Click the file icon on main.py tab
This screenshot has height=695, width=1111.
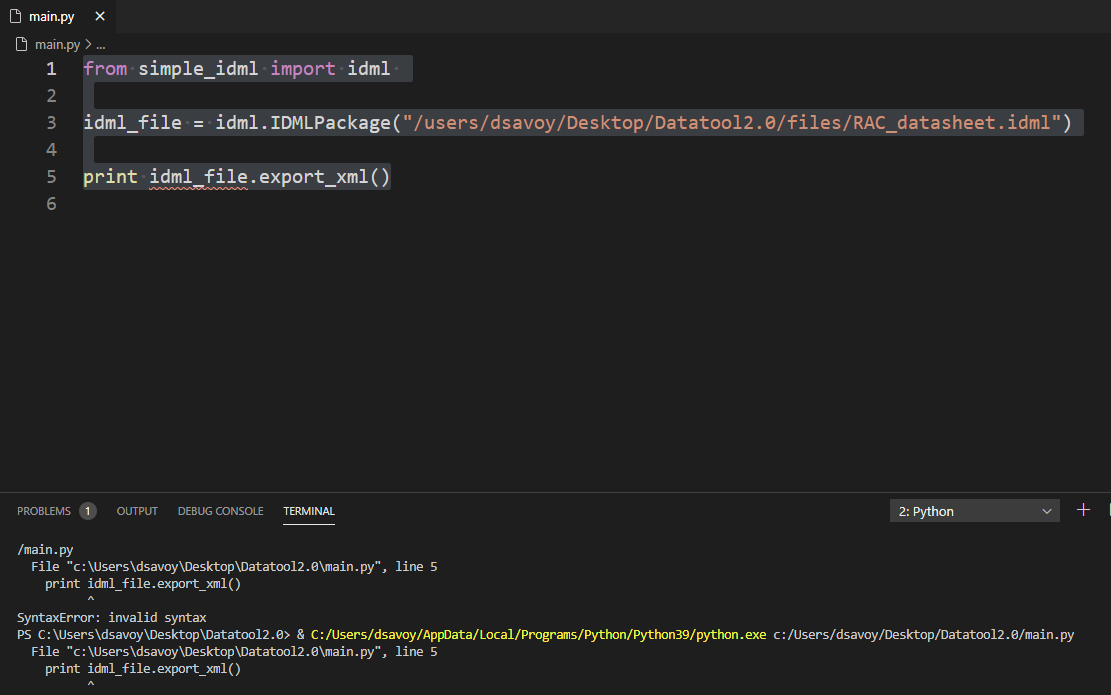[16, 16]
